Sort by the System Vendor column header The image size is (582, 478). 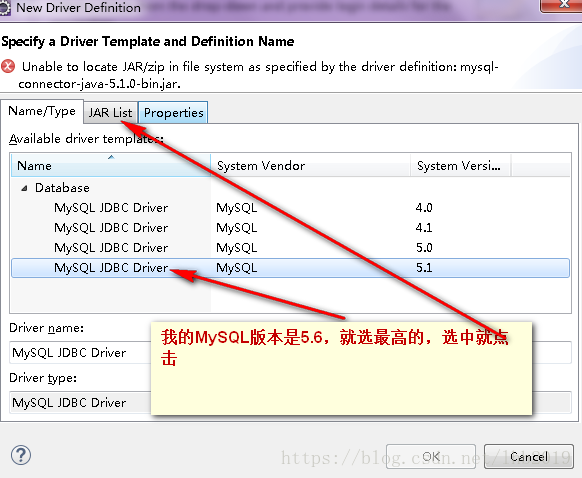[310, 165]
